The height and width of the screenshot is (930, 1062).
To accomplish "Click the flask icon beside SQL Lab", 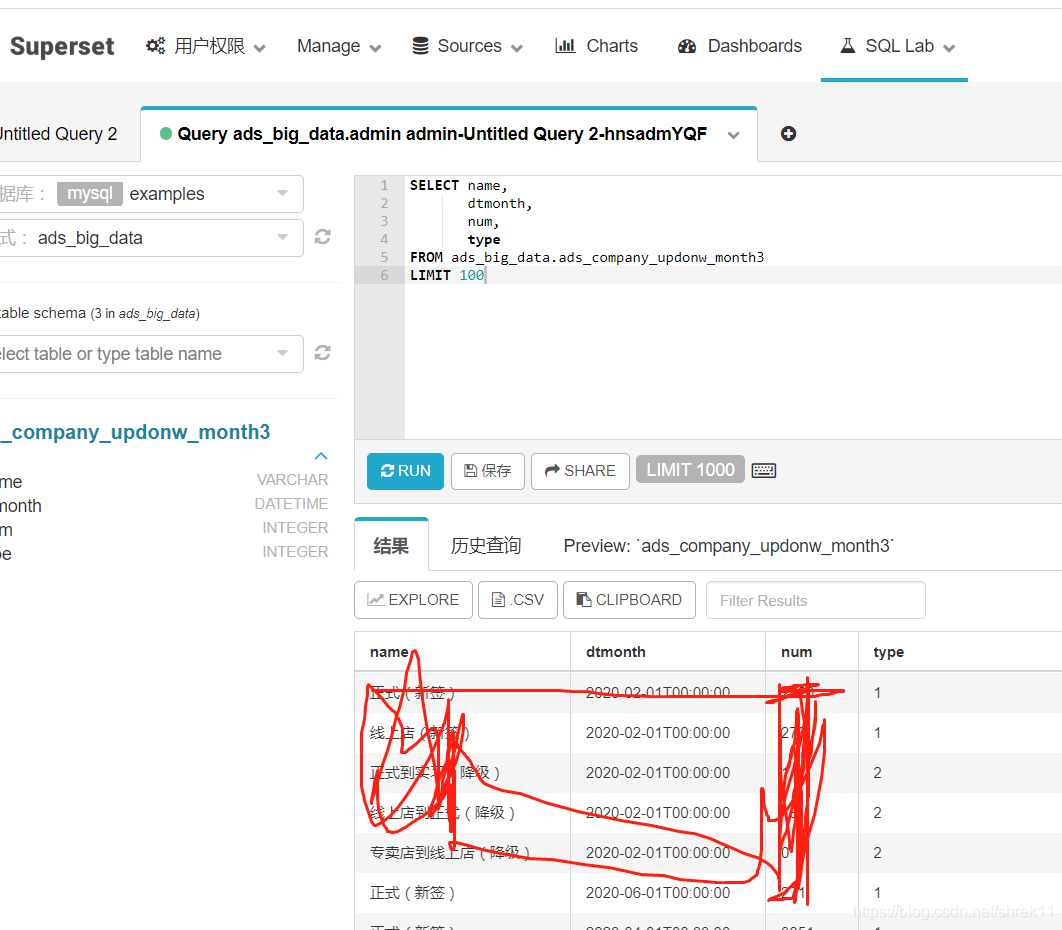I will pos(847,45).
